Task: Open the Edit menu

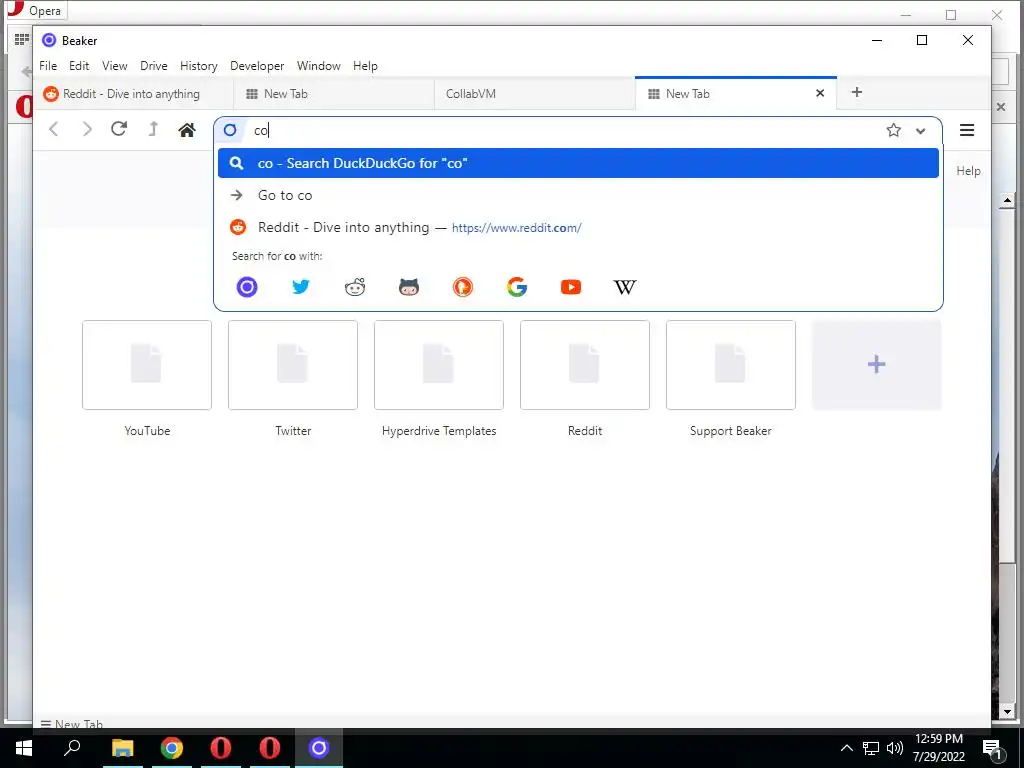Action: click(79, 66)
